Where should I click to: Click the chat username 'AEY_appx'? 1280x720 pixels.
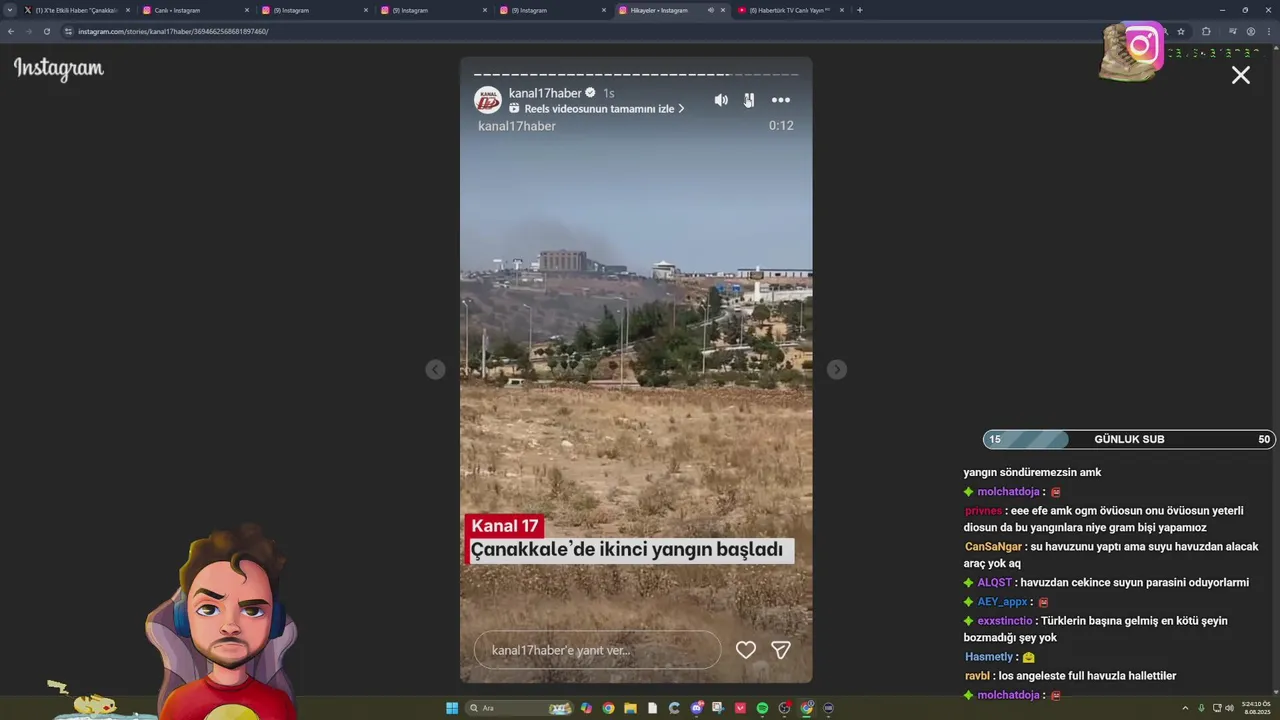click(x=1002, y=602)
